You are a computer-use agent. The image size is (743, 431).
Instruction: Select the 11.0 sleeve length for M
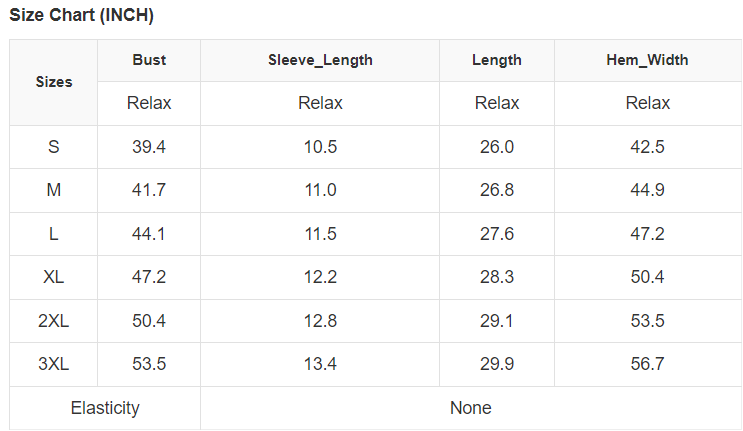point(320,190)
